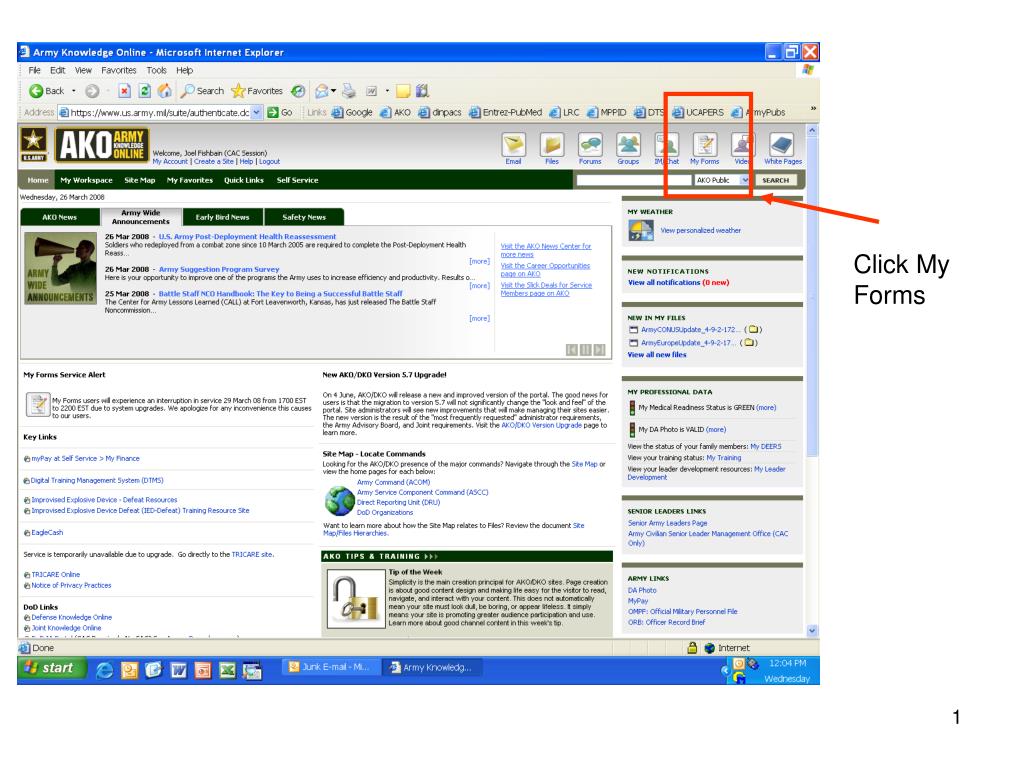Click the announcements next arrow control
Image resolution: width=1024 pixels, height=768 pixels.
[600, 350]
